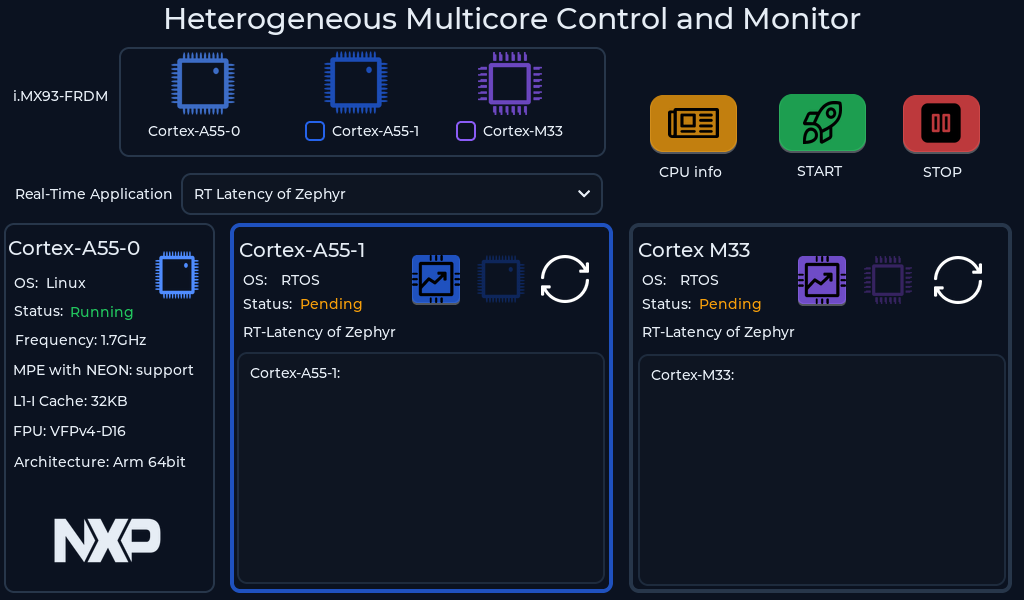Open the CPU info button
This screenshot has width=1024, height=600.
[x=693, y=124]
